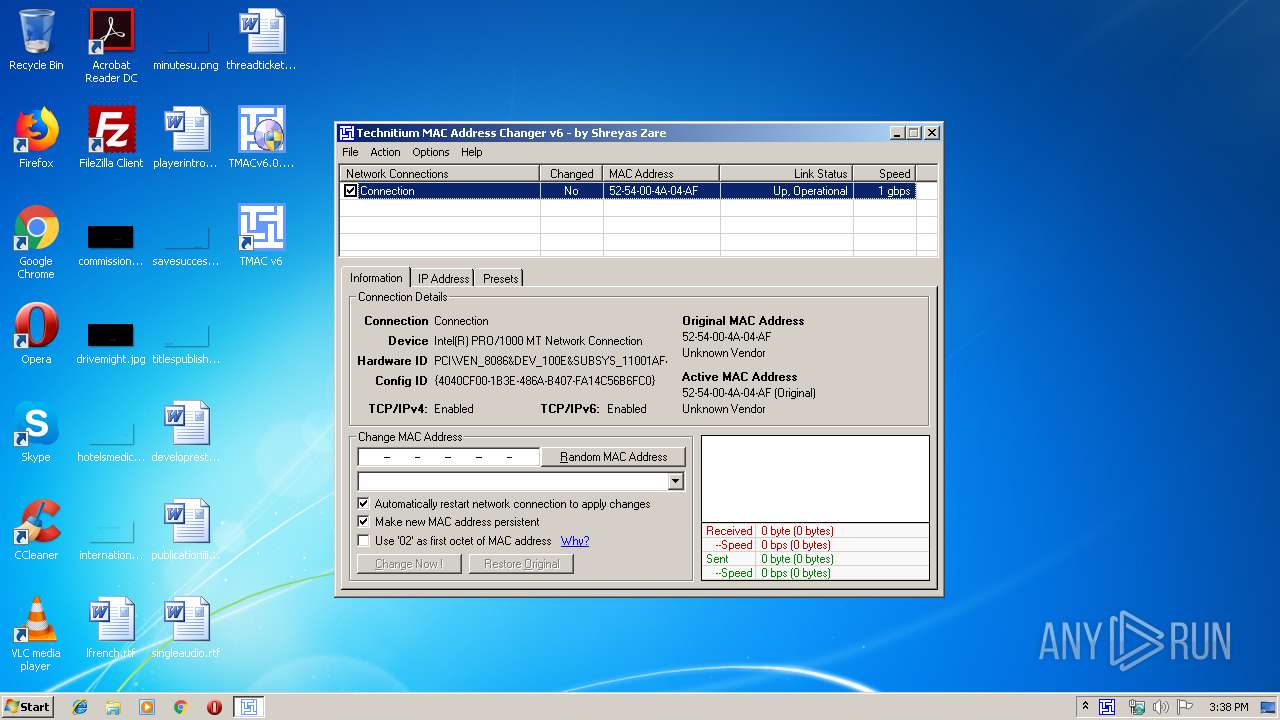The image size is (1280, 720).
Task: Launch VLC media player shortcut
Action: tap(36, 634)
